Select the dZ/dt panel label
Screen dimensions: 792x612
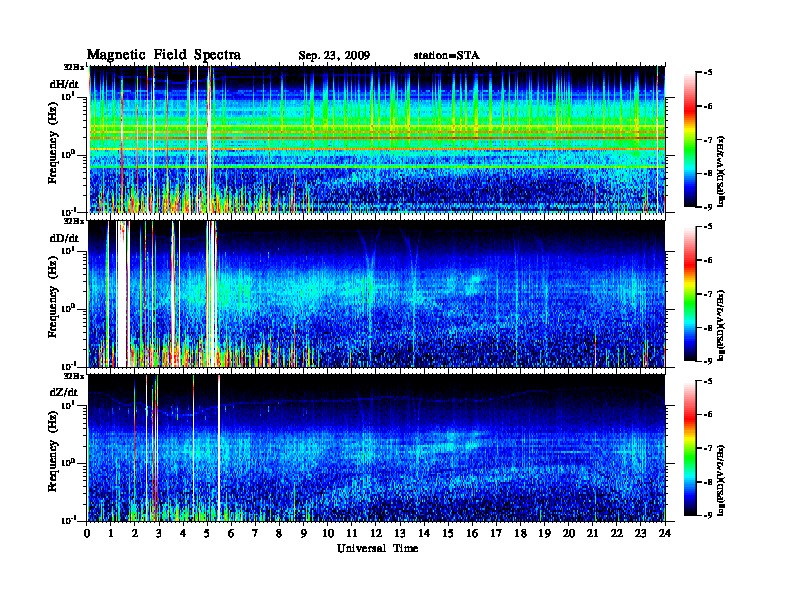pyautogui.click(x=64, y=392)
